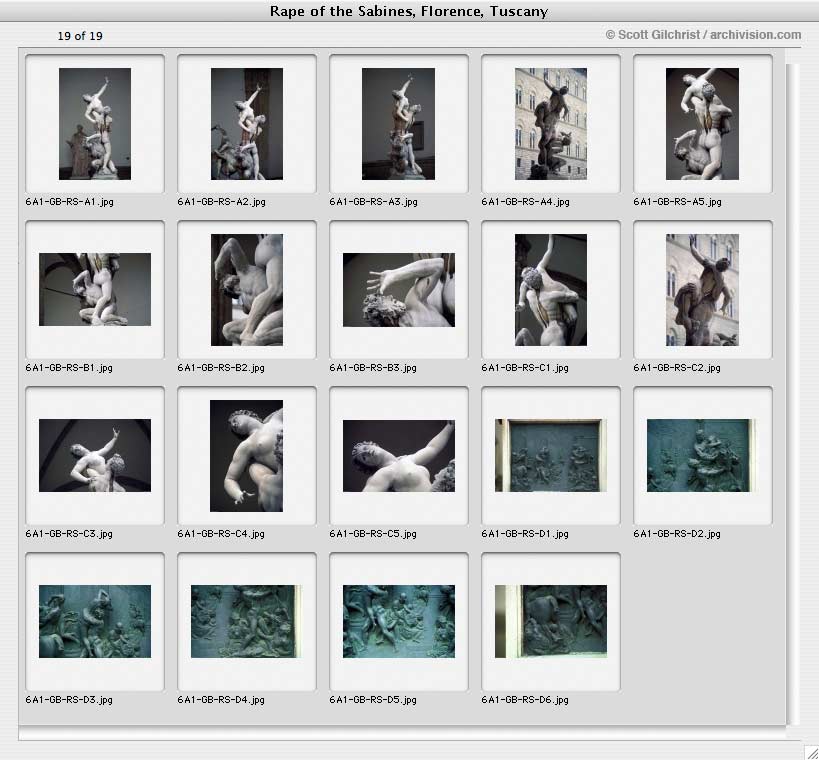Click caption text 6A1-GB-RS-A4.jpg
The height and width of the screenshot is (760, 819).
(525, 202)
